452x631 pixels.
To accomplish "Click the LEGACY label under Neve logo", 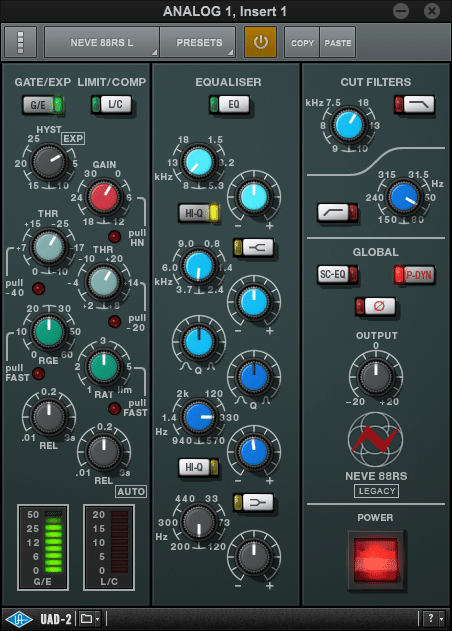I will pyautogui.click(x=377, y=491).
